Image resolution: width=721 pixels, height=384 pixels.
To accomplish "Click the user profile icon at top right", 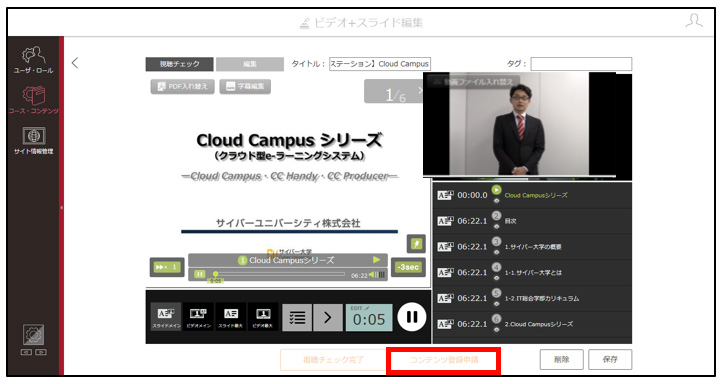I will click(x=694, y=21).
